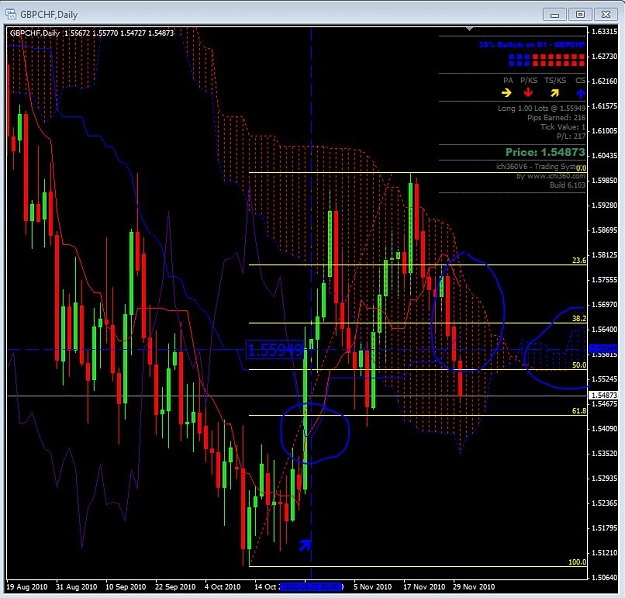Click the '31 Aug 2010' date label

(76, 587)
